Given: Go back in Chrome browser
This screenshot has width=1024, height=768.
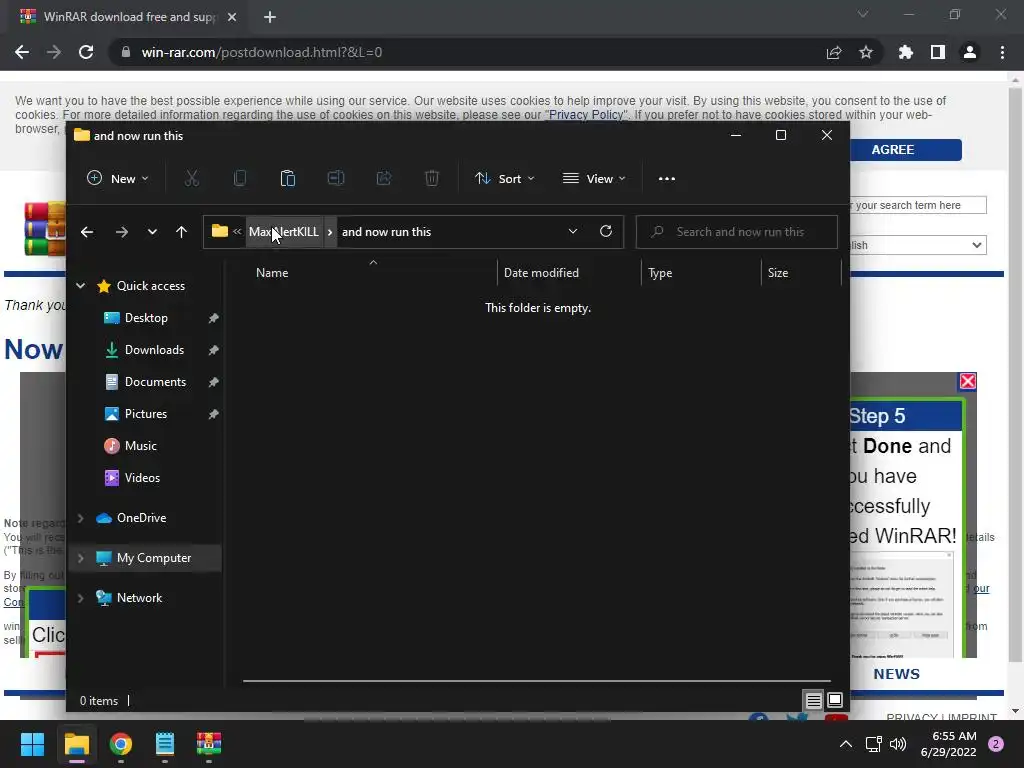Looking at the screenshot, I should click(x=22, y=52).
